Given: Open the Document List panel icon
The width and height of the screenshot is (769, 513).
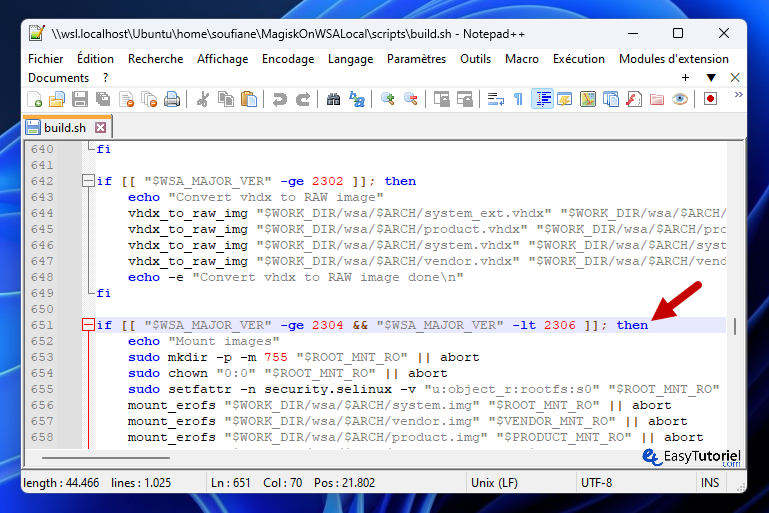Looking at the screenshot, I should (x=611, y=100).
